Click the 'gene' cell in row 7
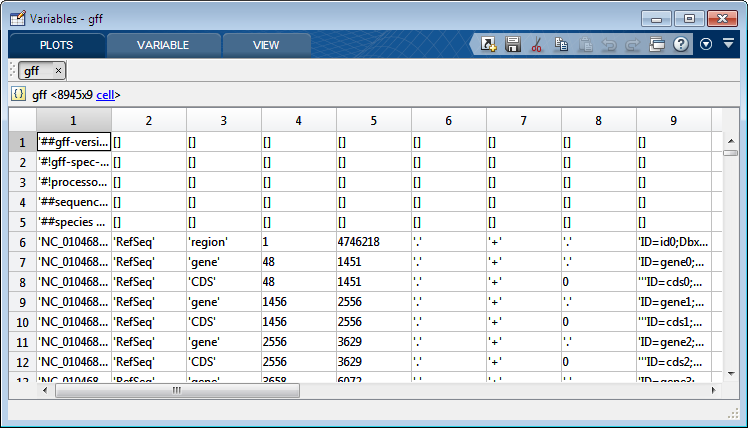The width and height of the screenshot is (748, 428). click(224, 262)
